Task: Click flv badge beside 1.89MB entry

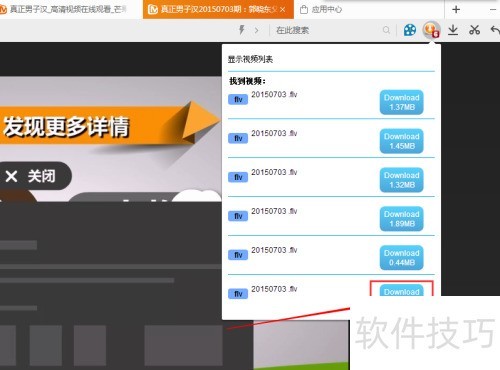Action: [238, 216]
